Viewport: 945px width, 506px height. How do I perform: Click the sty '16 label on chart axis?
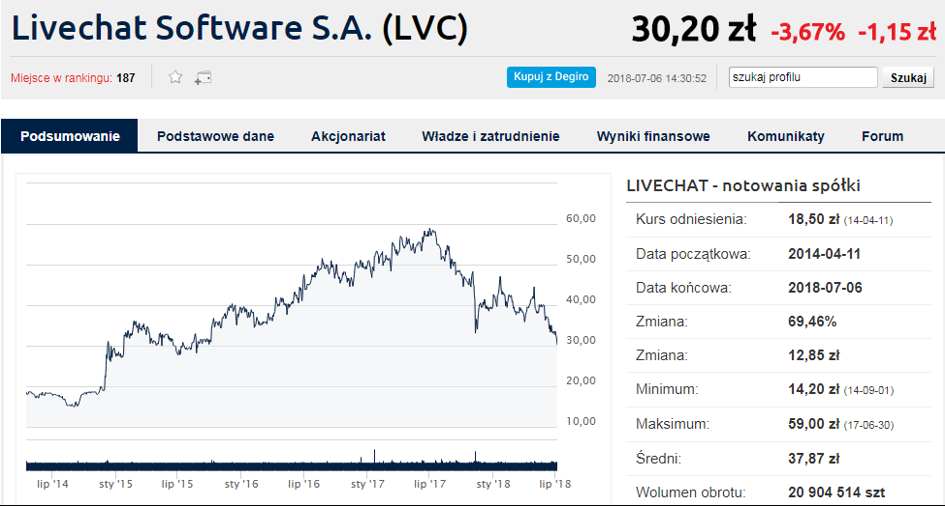[x=241, y=484]
